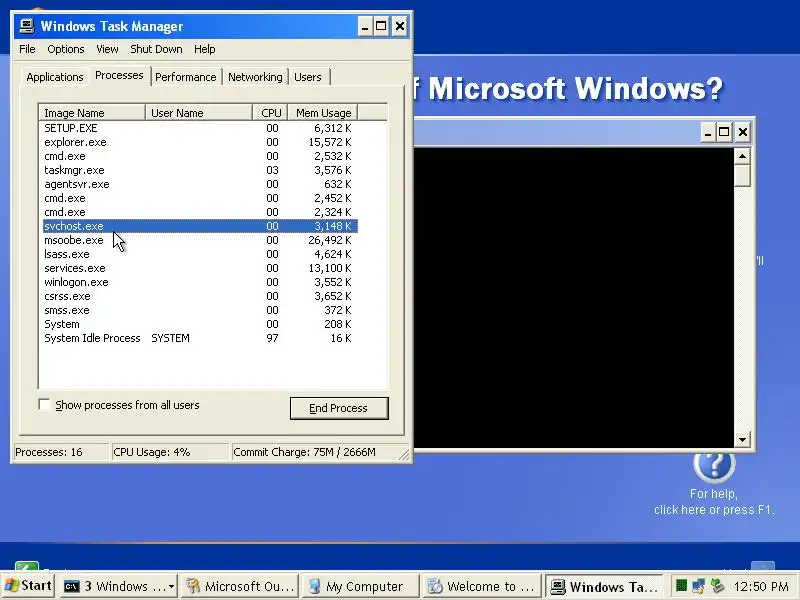This screenshot has height=600, width=800.
Task: Switch to Microsoft Outlook taskbar button
Action: click(239, 586)
